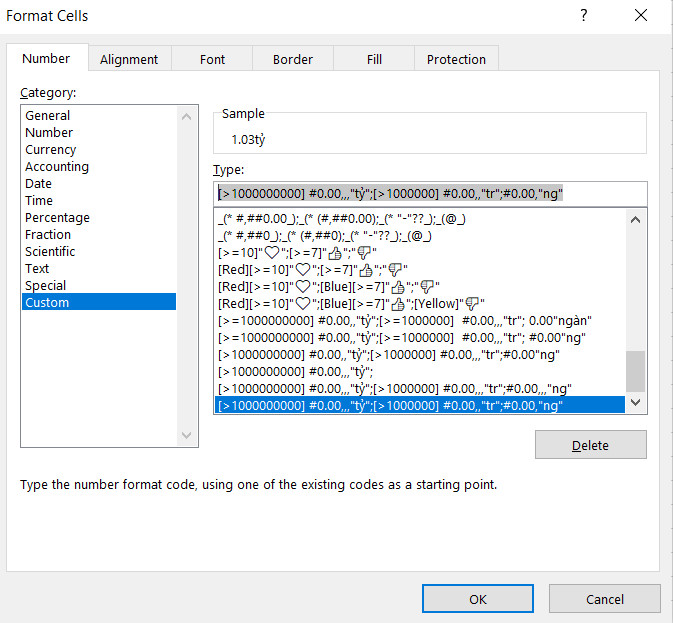The height and width of the screenshot is (623, 673).
Task: Click the Cancel button
Action: [x=605, y=599]
